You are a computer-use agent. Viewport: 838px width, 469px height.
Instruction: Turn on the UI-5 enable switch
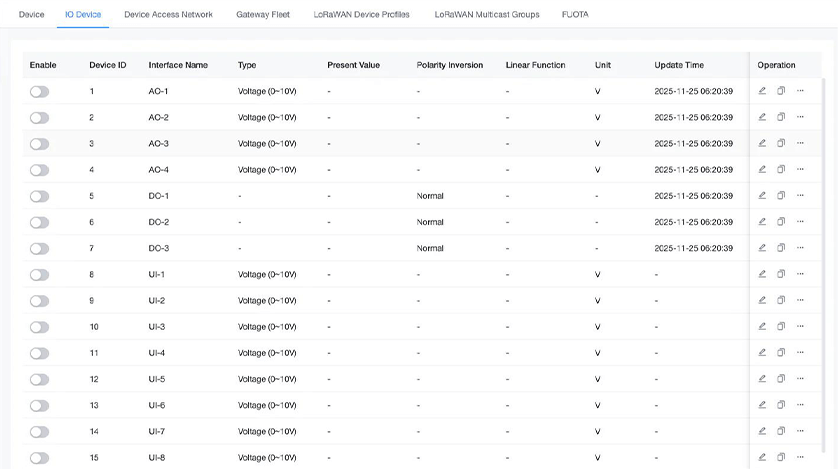[39, 379]
